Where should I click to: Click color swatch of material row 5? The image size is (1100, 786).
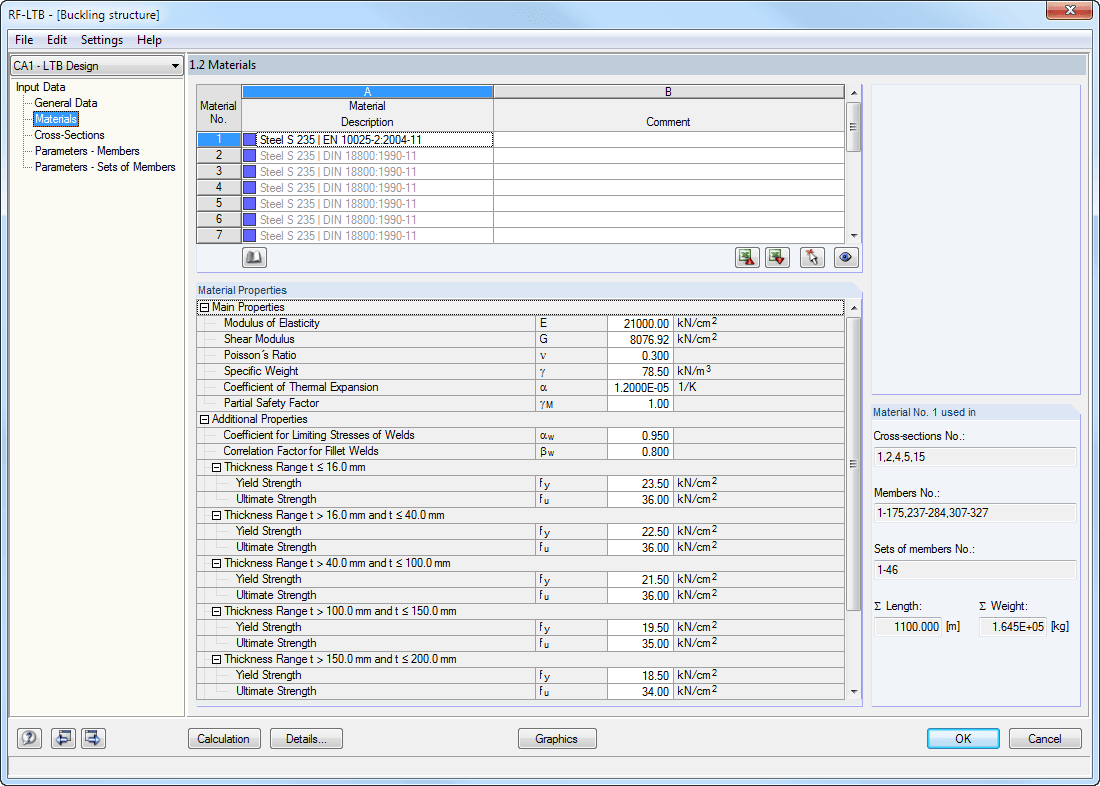point(250,204)
